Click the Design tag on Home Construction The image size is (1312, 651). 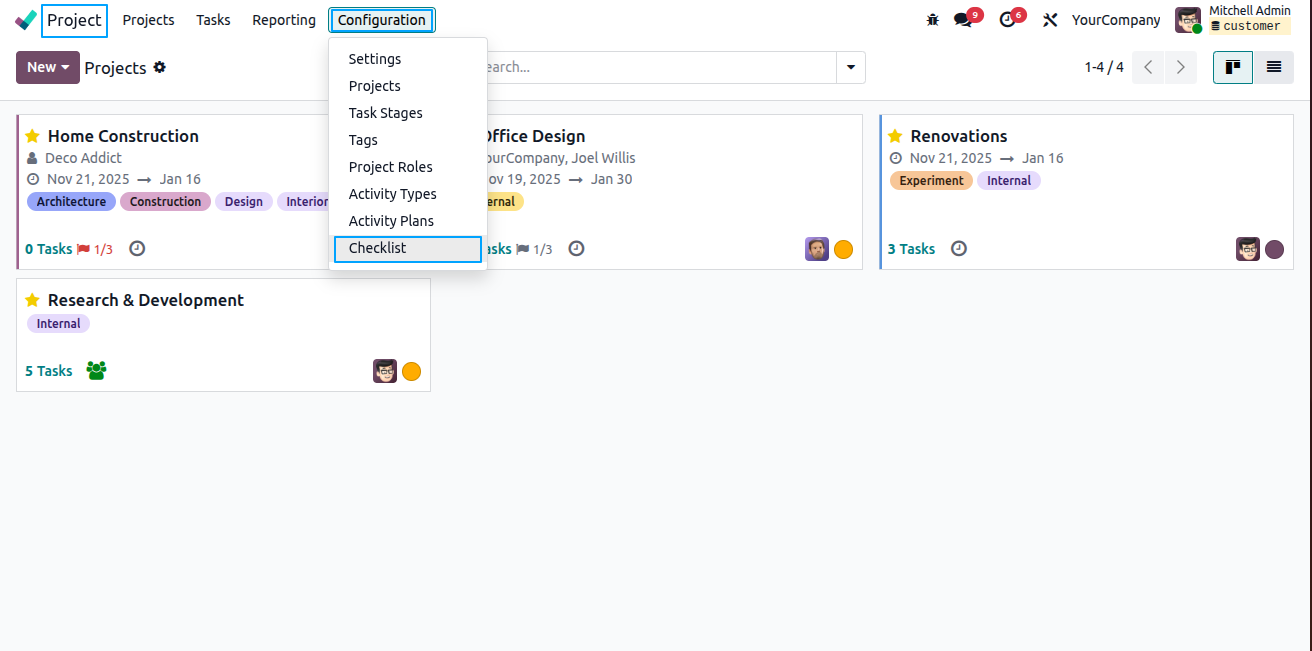[x=244, y=201]
